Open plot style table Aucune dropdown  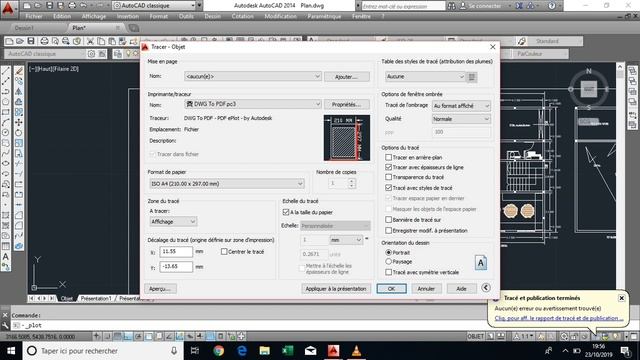pos(425,77)
